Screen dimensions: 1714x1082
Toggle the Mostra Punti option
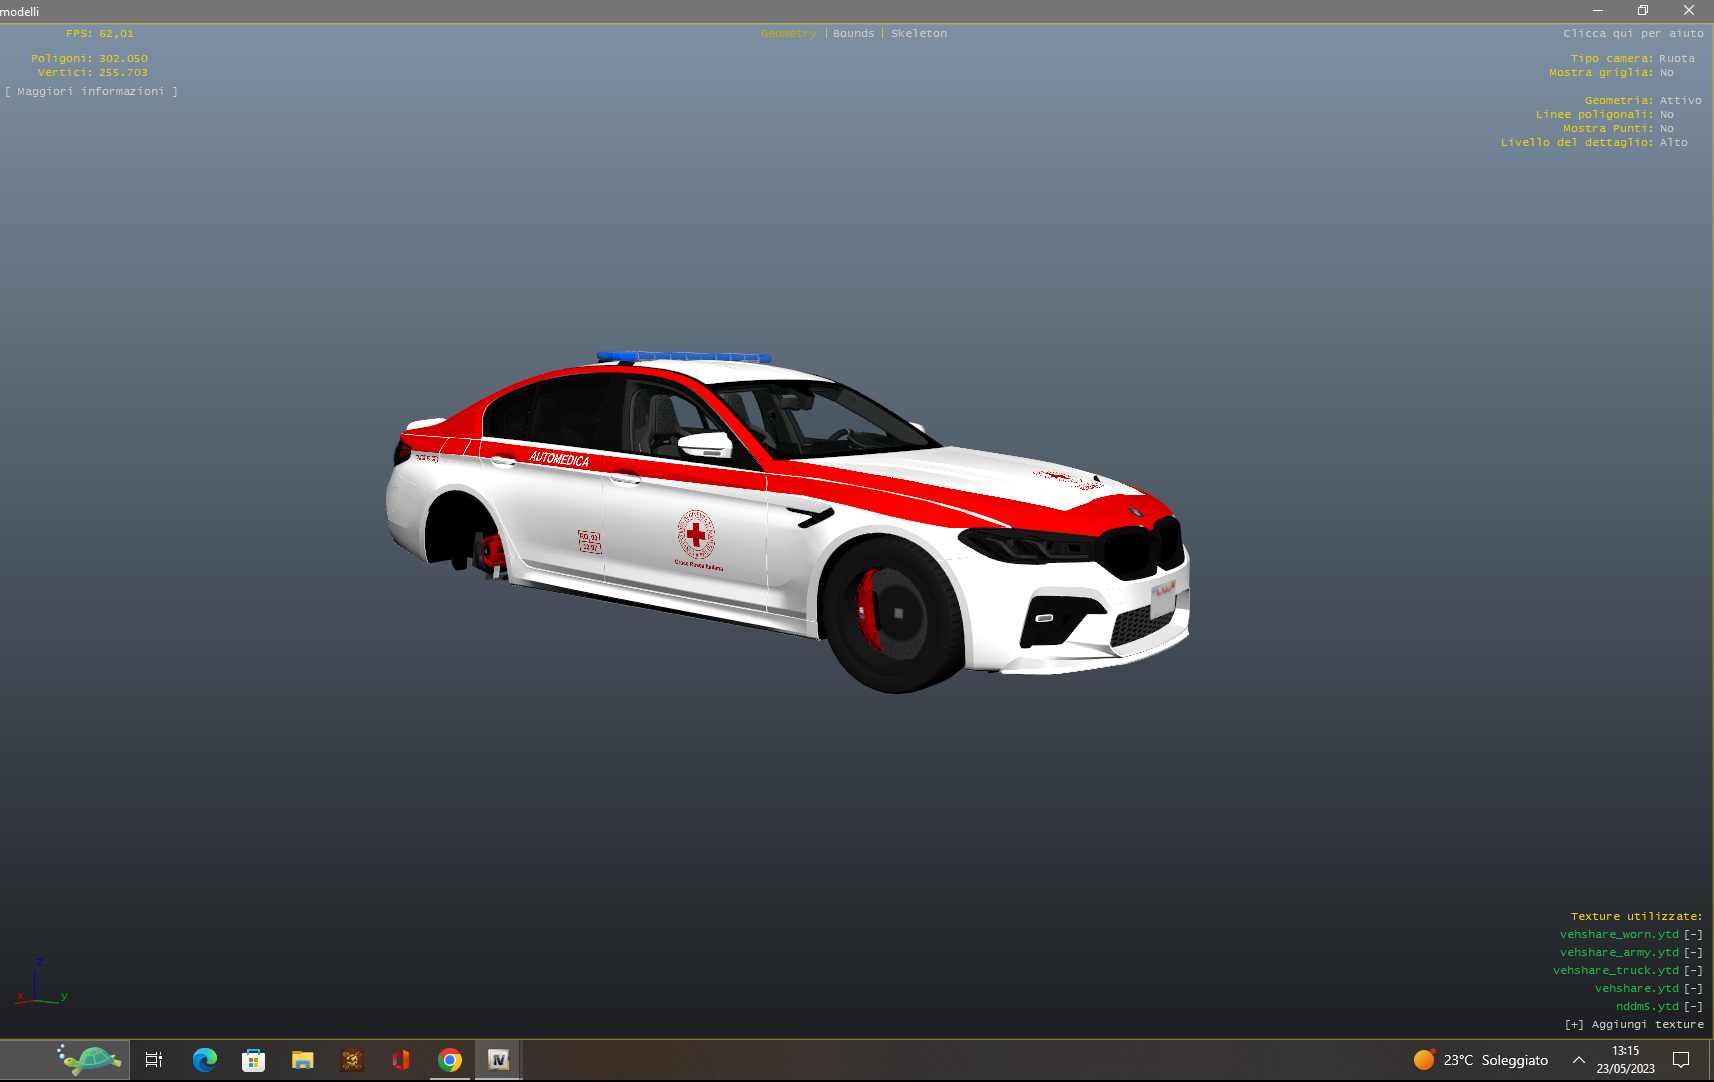tap(1666, 129)
